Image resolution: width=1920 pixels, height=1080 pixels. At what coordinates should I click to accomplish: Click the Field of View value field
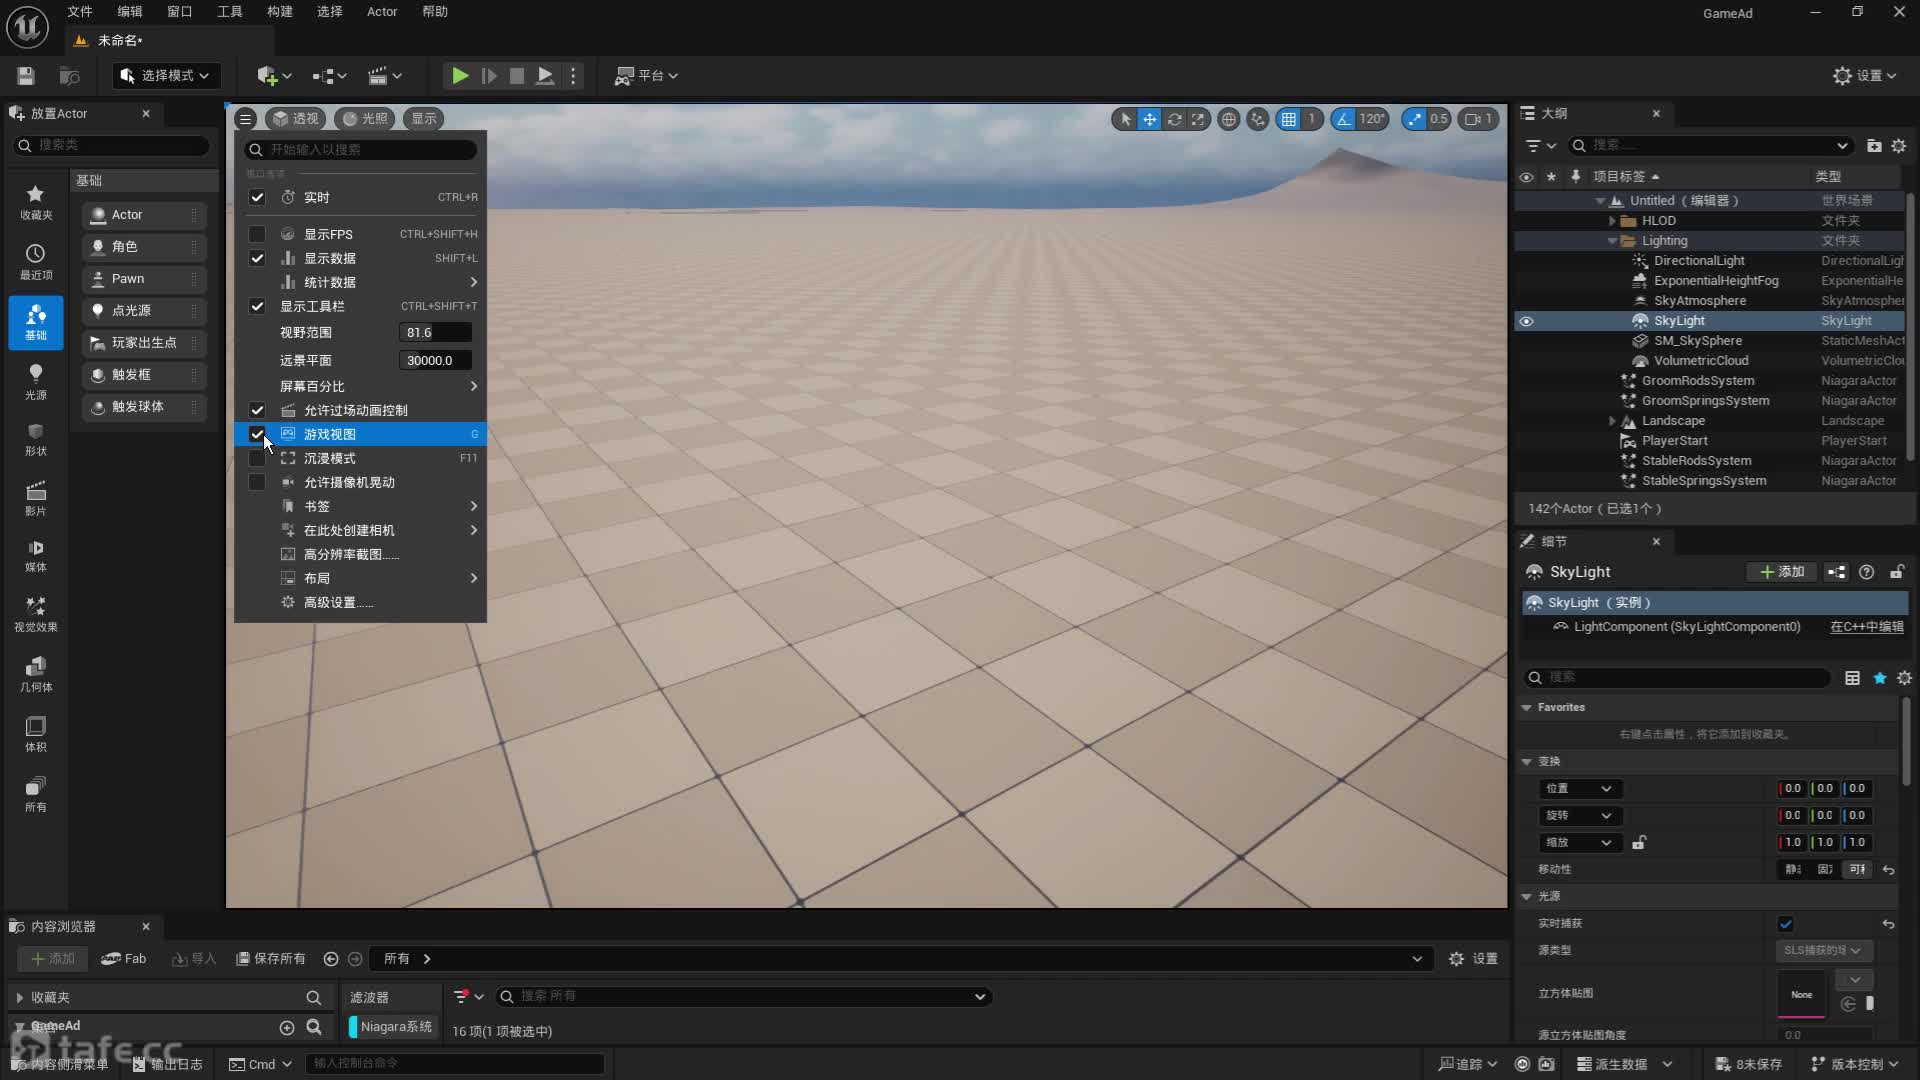435,333
